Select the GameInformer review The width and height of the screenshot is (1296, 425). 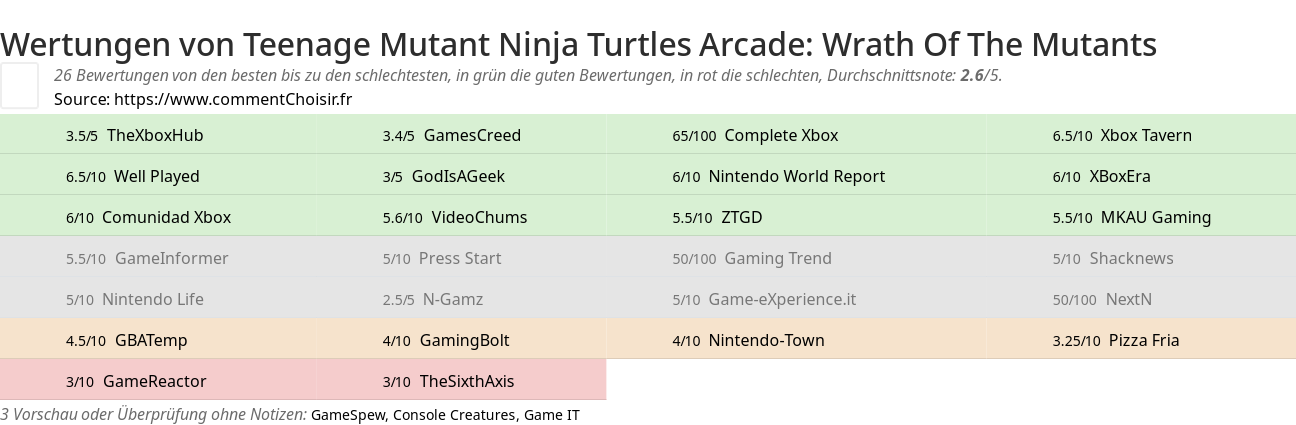171,258
